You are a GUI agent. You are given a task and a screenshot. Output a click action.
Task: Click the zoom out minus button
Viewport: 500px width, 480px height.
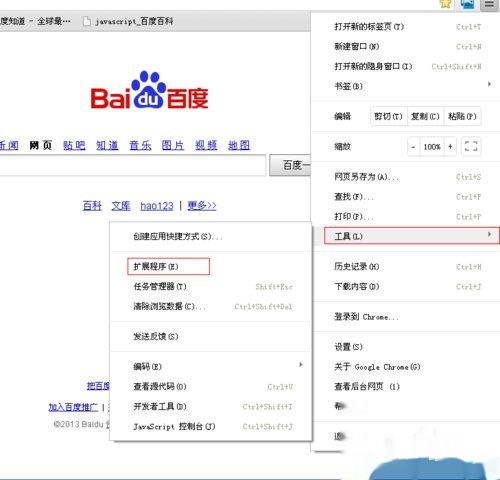413,146
